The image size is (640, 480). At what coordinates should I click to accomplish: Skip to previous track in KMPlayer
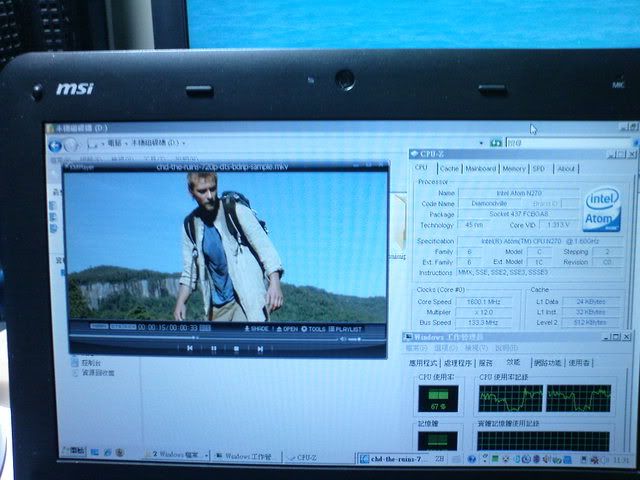tap(190, 348)
